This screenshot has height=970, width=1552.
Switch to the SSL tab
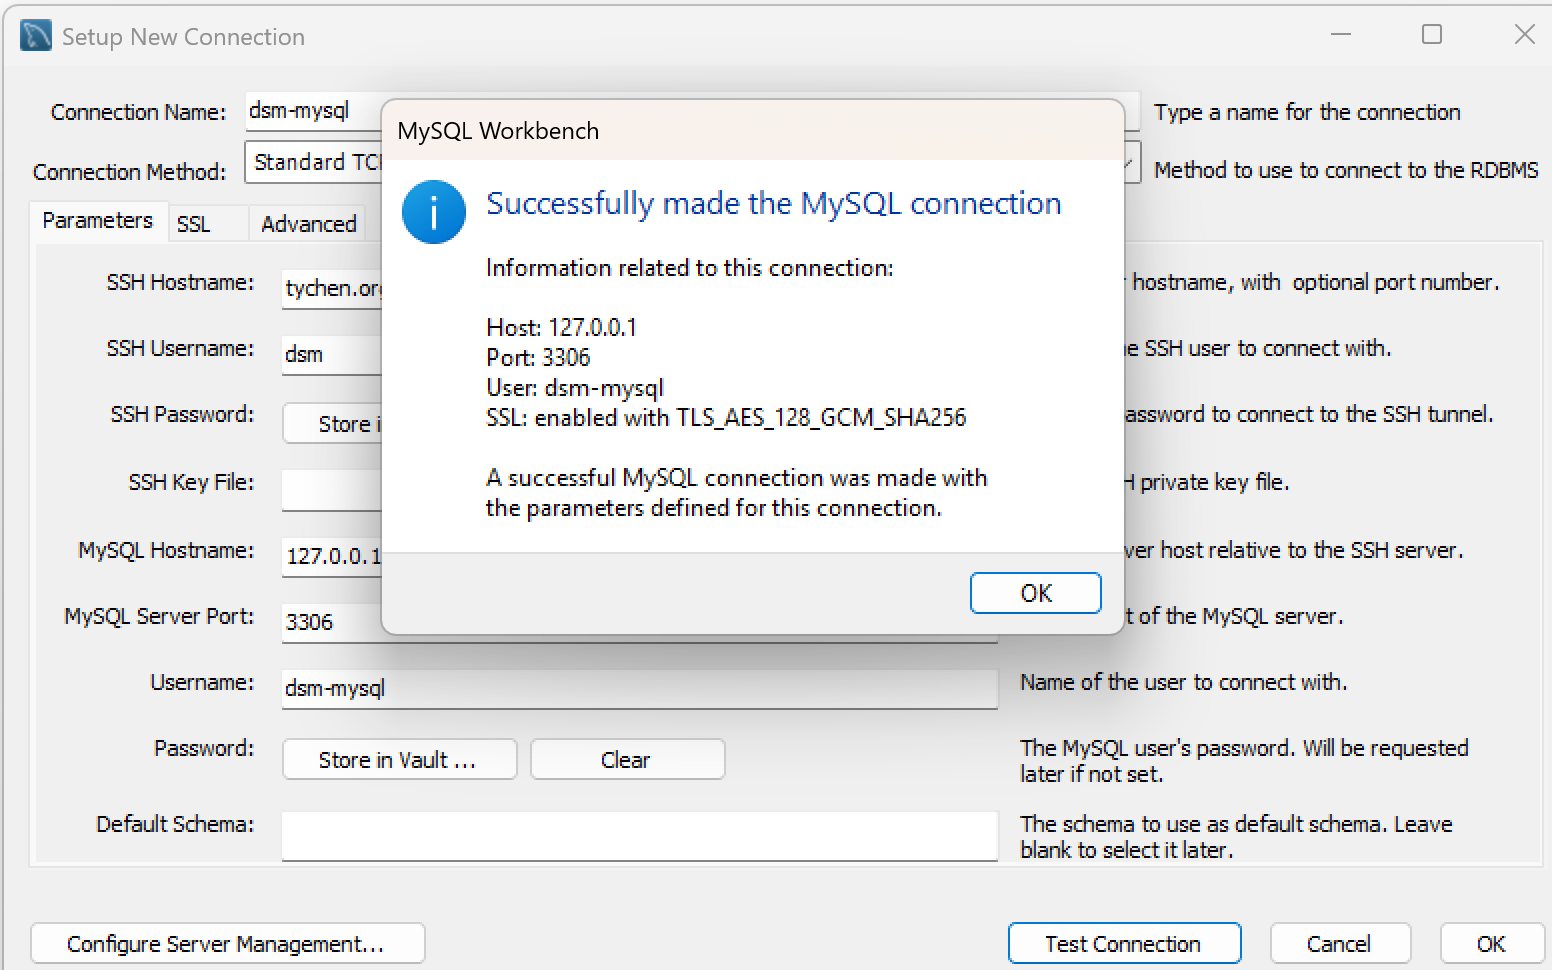click(x=194, y=224)
